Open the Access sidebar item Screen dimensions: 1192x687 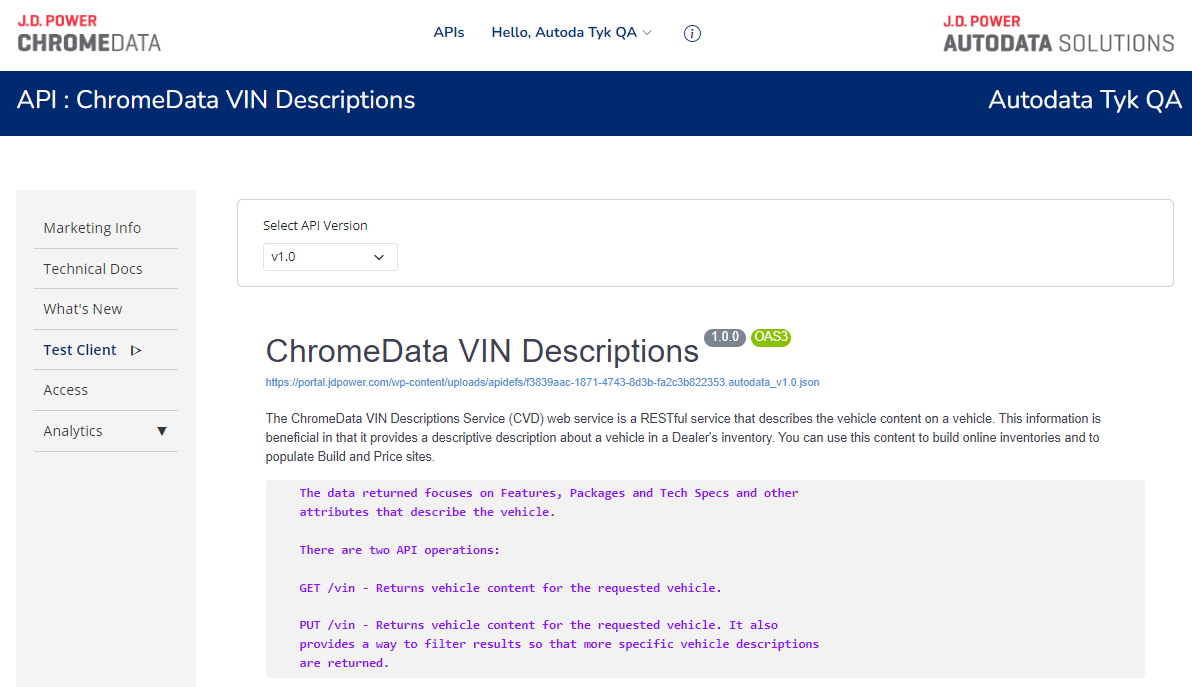(66, 390)
